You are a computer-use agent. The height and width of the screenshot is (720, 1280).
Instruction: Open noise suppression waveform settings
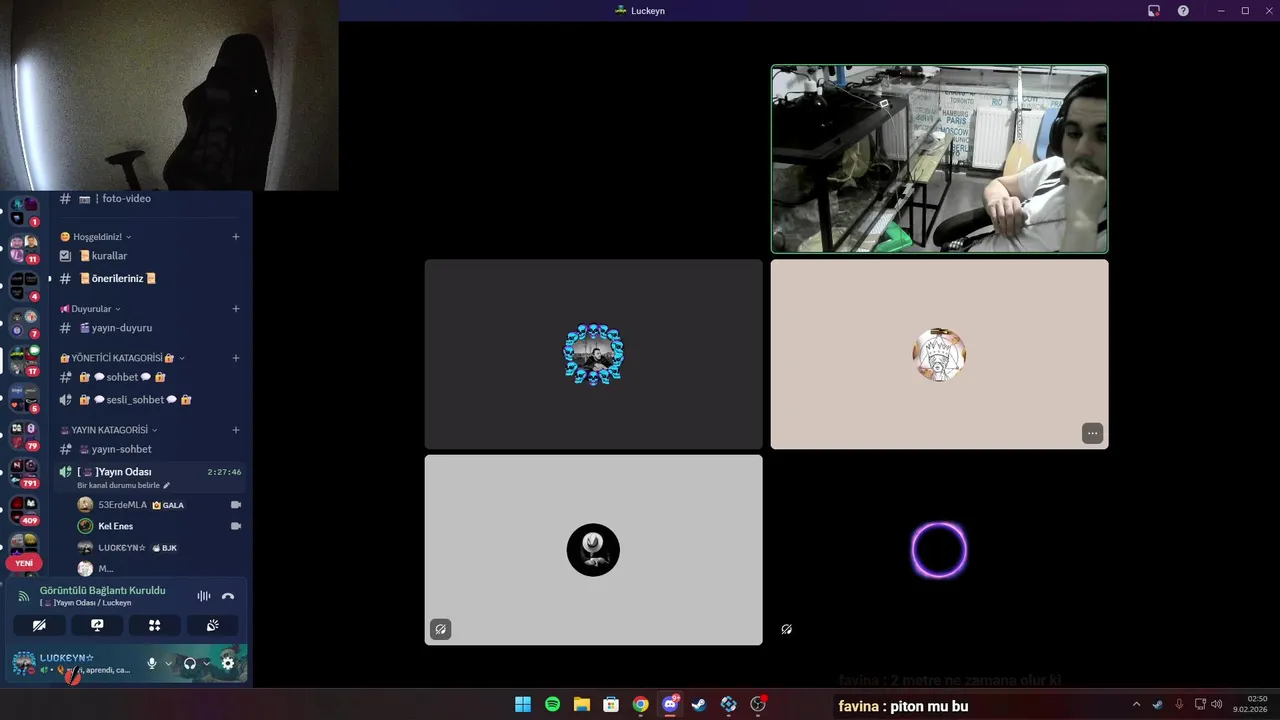(x=204, y=596)
